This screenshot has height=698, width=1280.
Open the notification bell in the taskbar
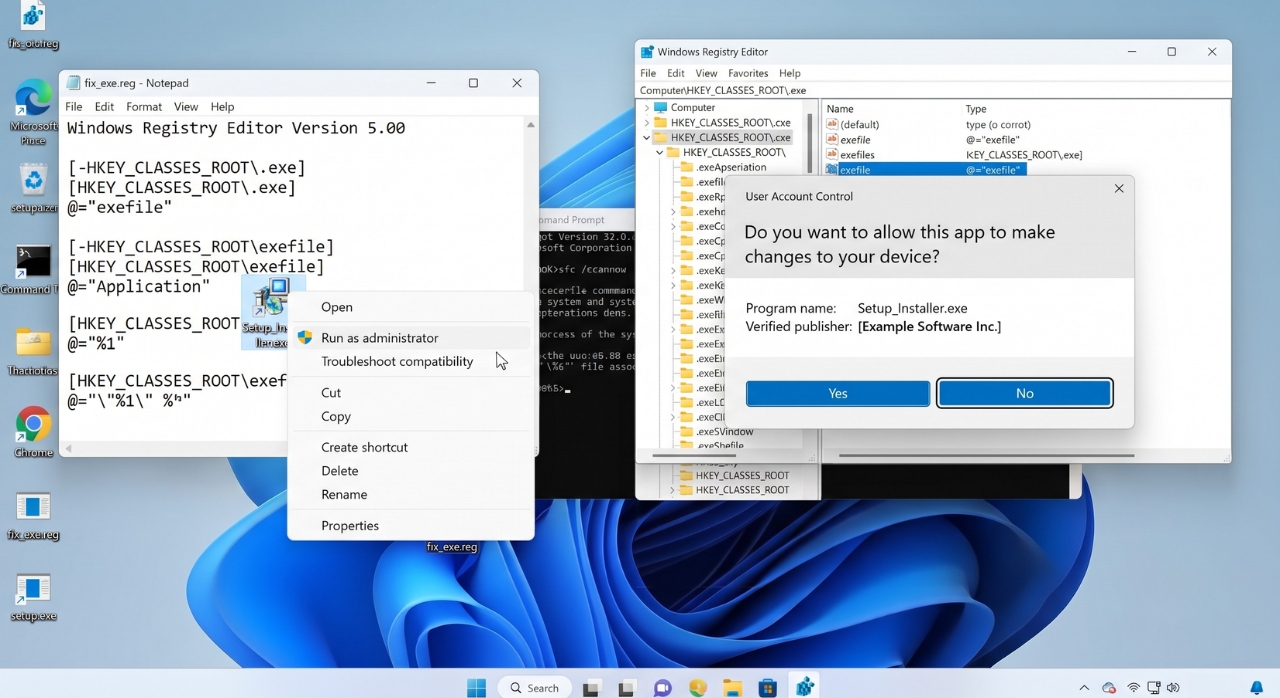[x=1257, y=687]
